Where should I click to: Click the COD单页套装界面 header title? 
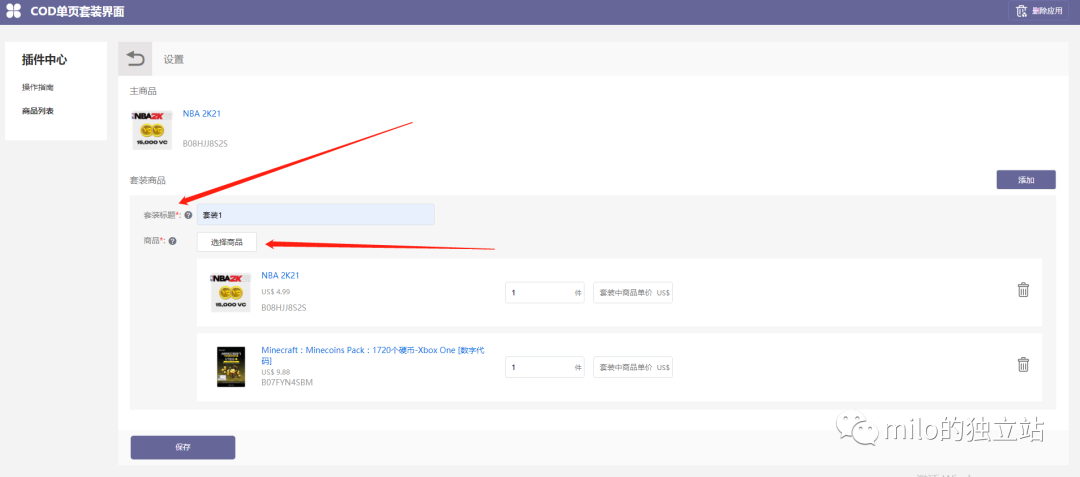78,12
